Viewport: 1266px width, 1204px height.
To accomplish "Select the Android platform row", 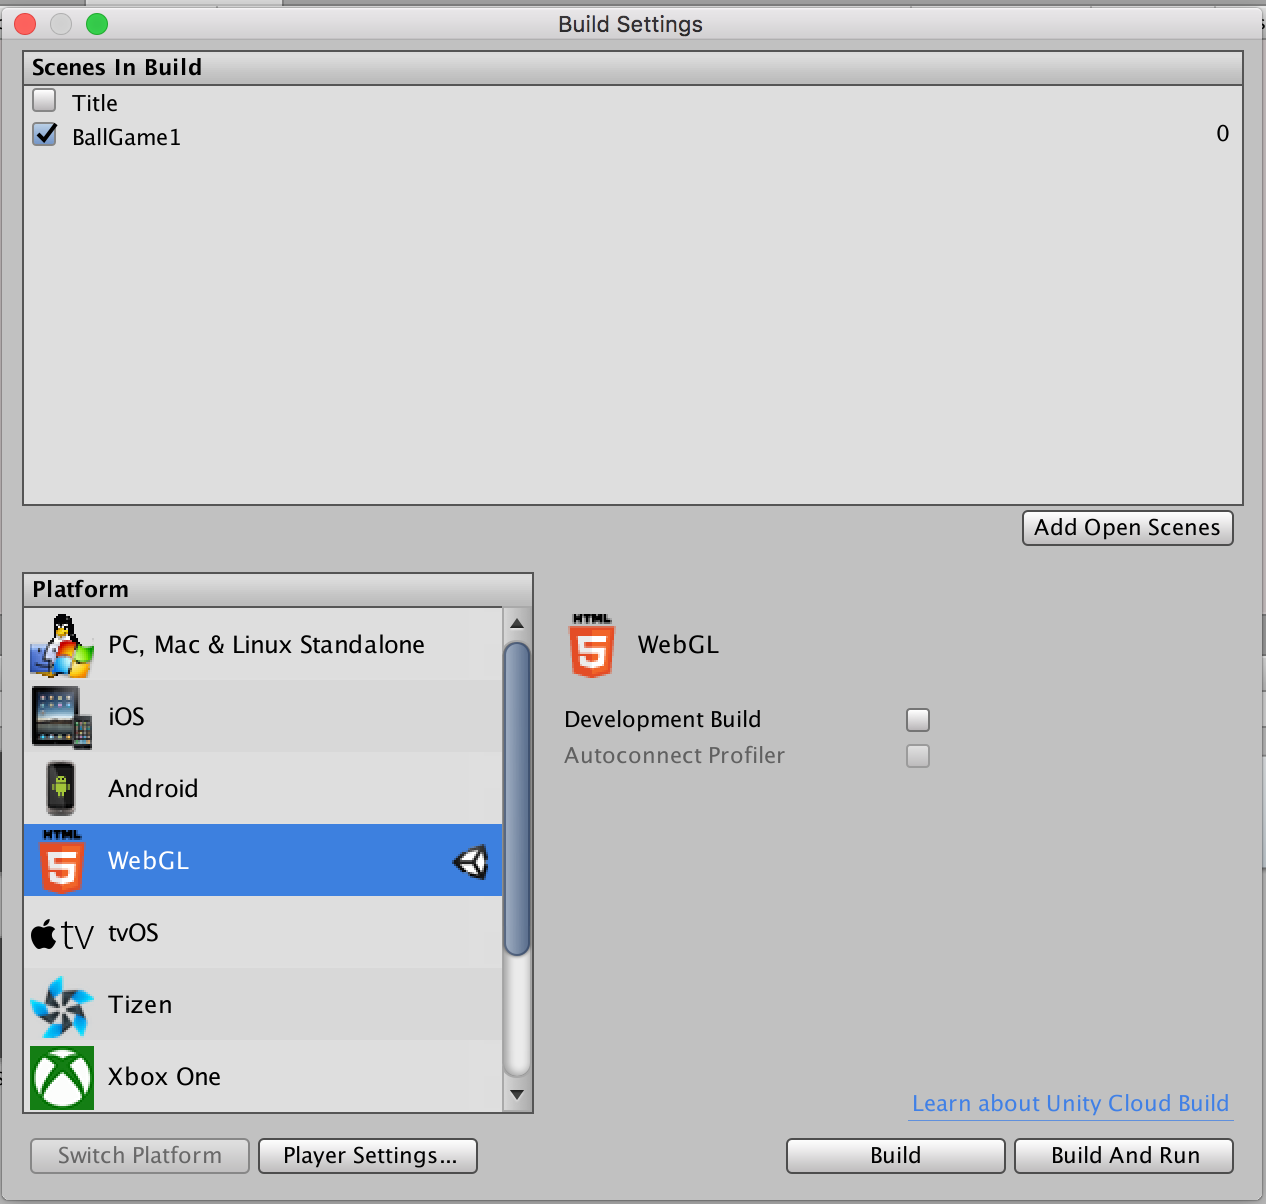I will (263, 789).
